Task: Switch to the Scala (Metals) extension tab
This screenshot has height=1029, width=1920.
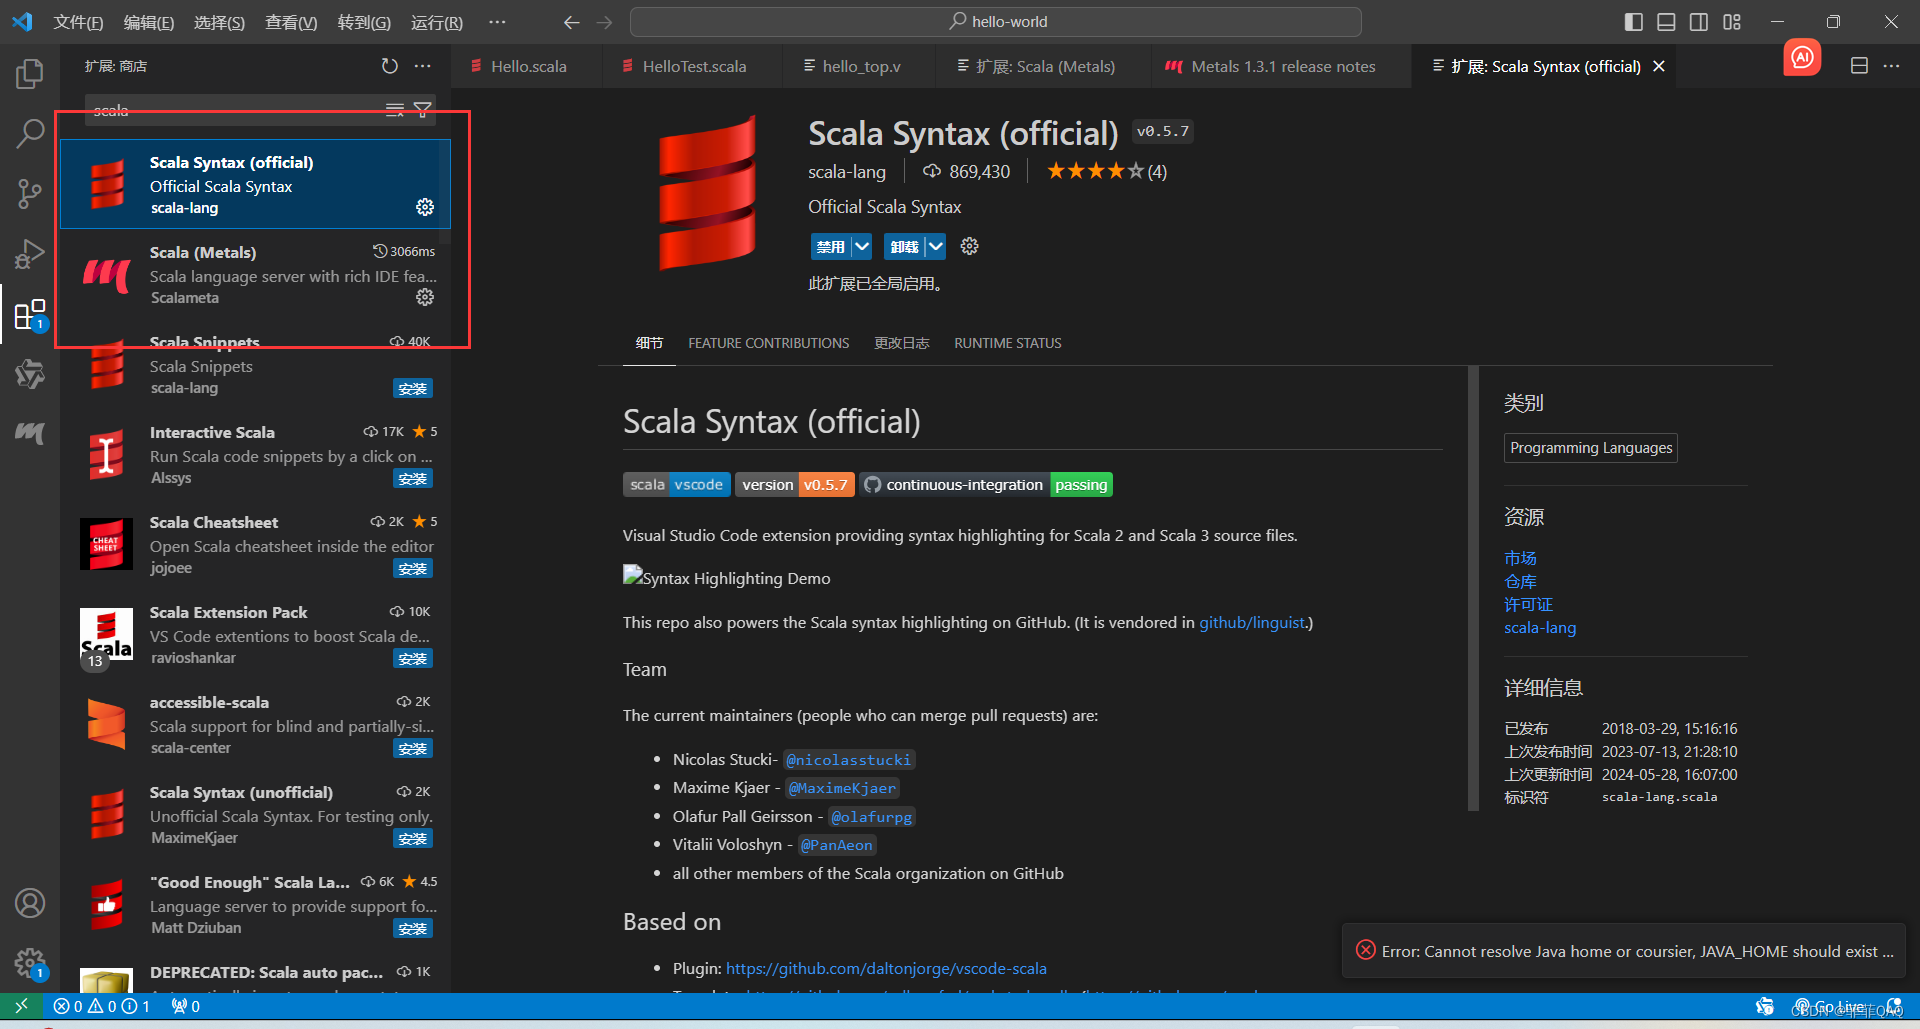Action: [1044, 66]
